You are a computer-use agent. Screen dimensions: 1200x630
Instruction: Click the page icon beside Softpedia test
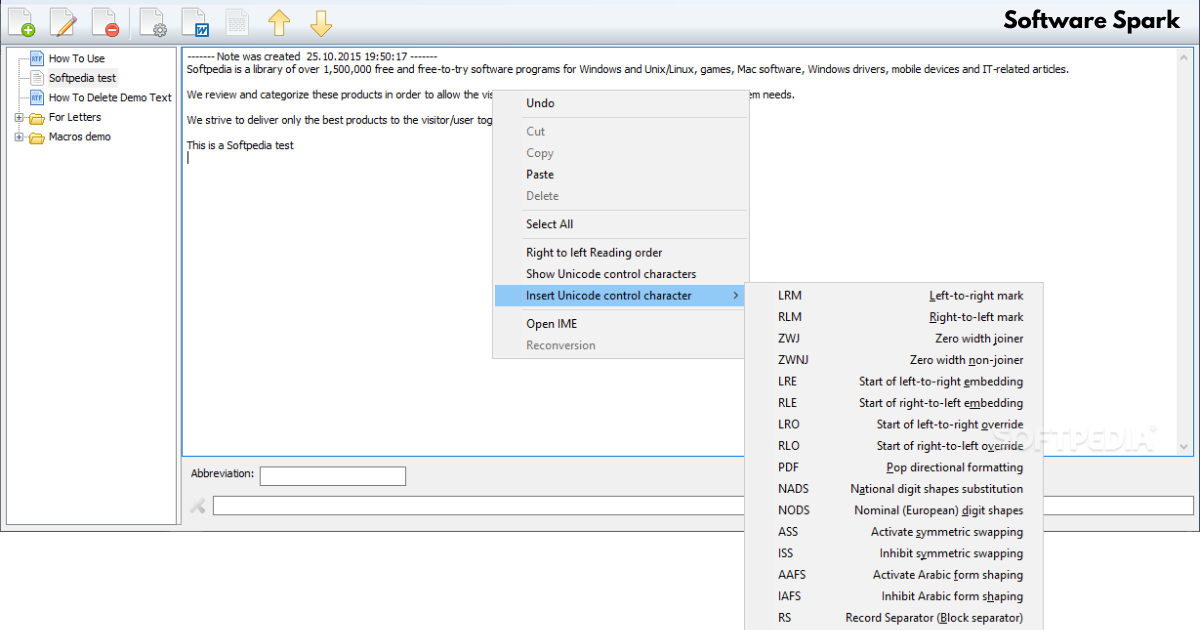[37, 77]
